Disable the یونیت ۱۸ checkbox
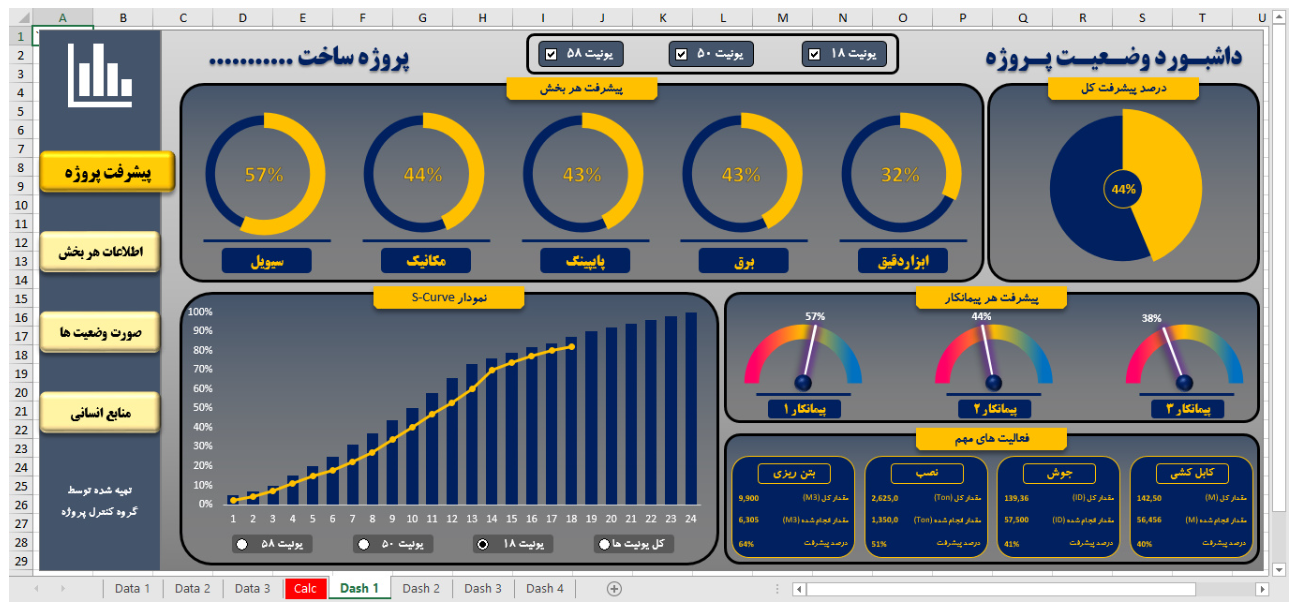This screenshot has height=610, width=1296. 815,54
